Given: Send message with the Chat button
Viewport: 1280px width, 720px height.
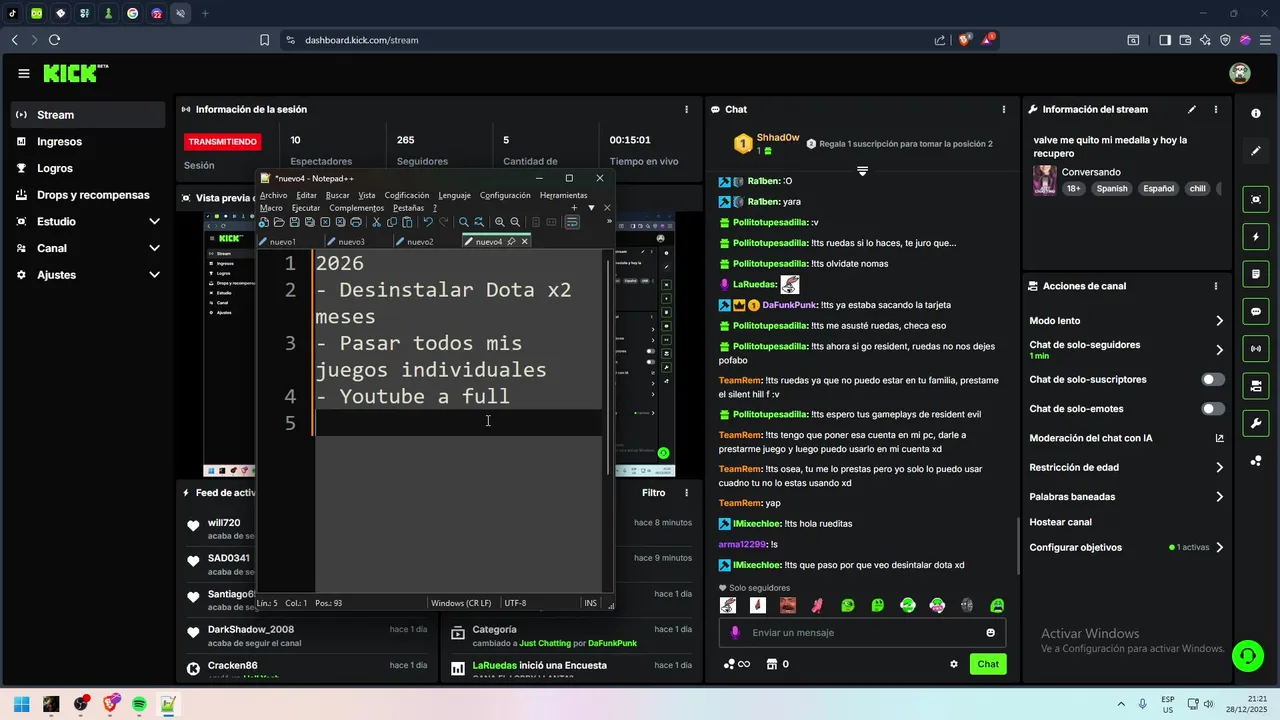Looking at the screenshot, I should tap(988, 664).
